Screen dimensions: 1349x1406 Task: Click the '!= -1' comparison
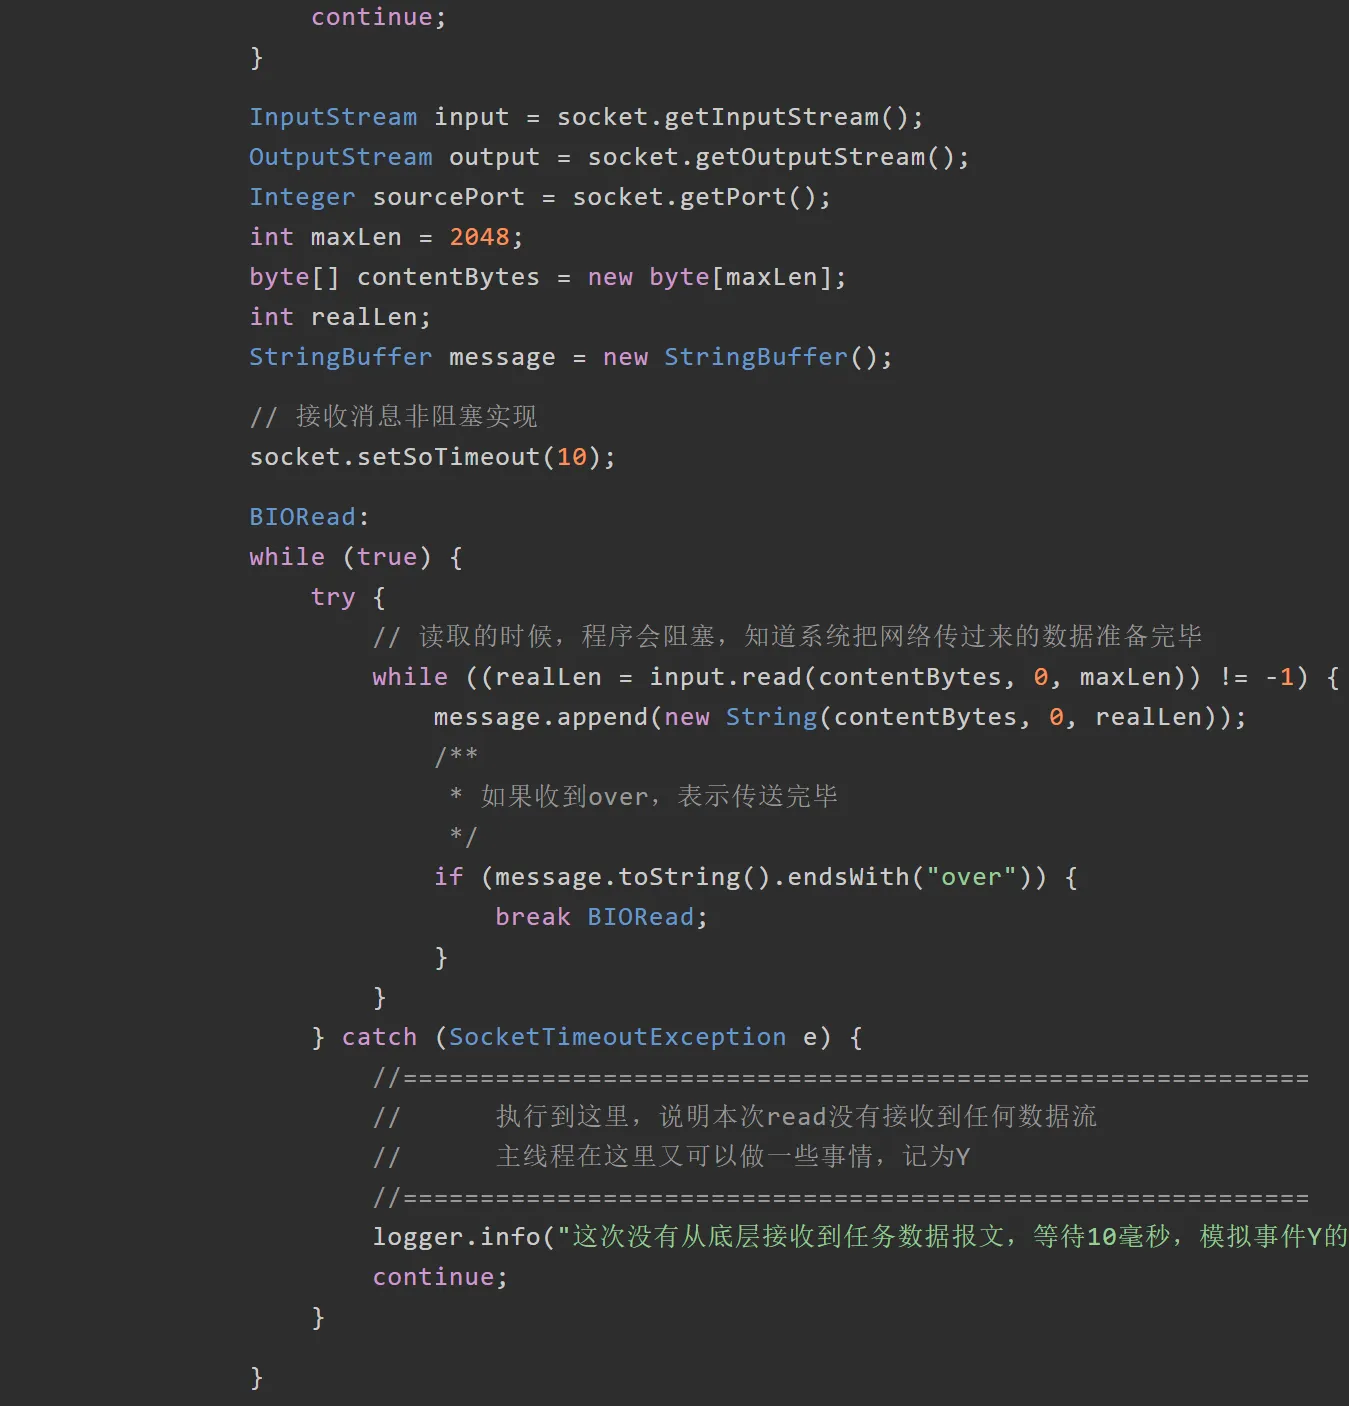1256,677
